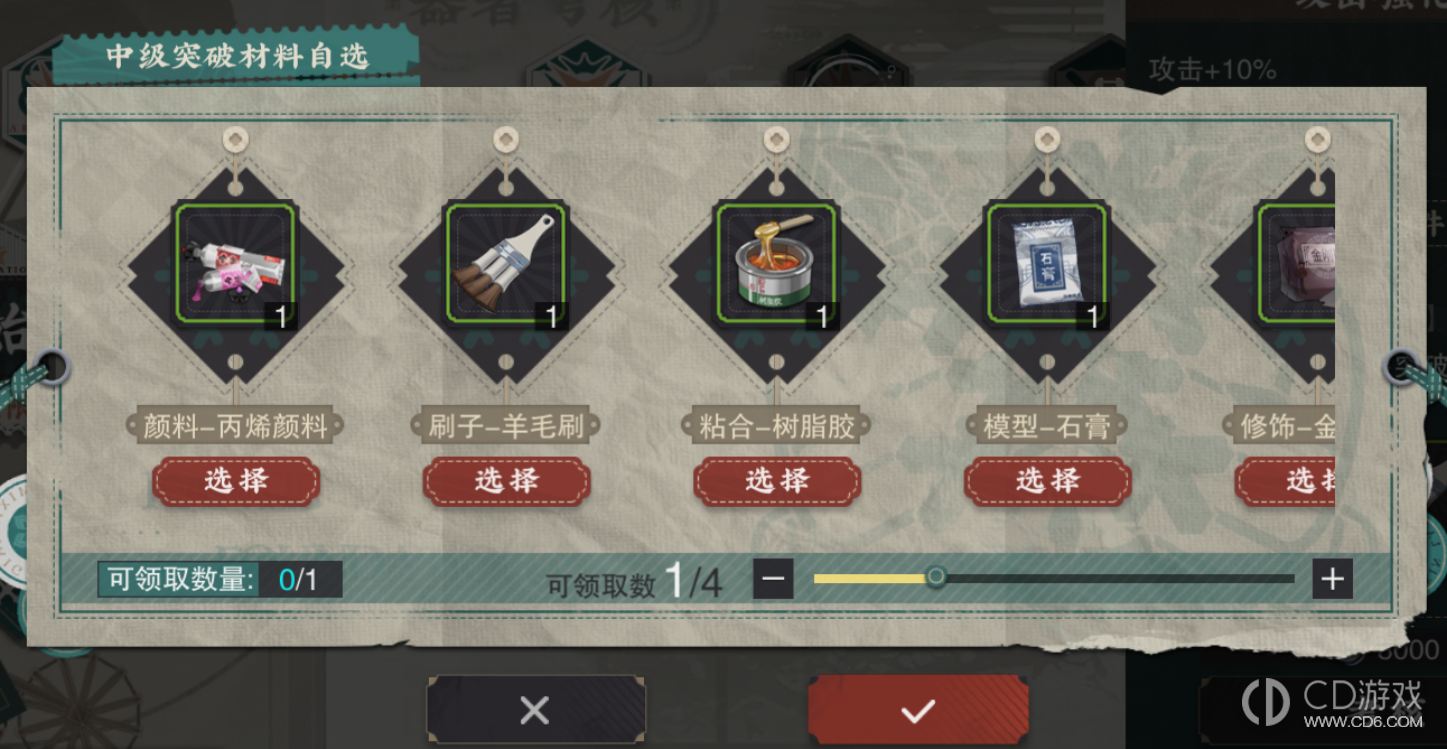Click the 颜料-丙烯颜料 name label

coord(236,427)
